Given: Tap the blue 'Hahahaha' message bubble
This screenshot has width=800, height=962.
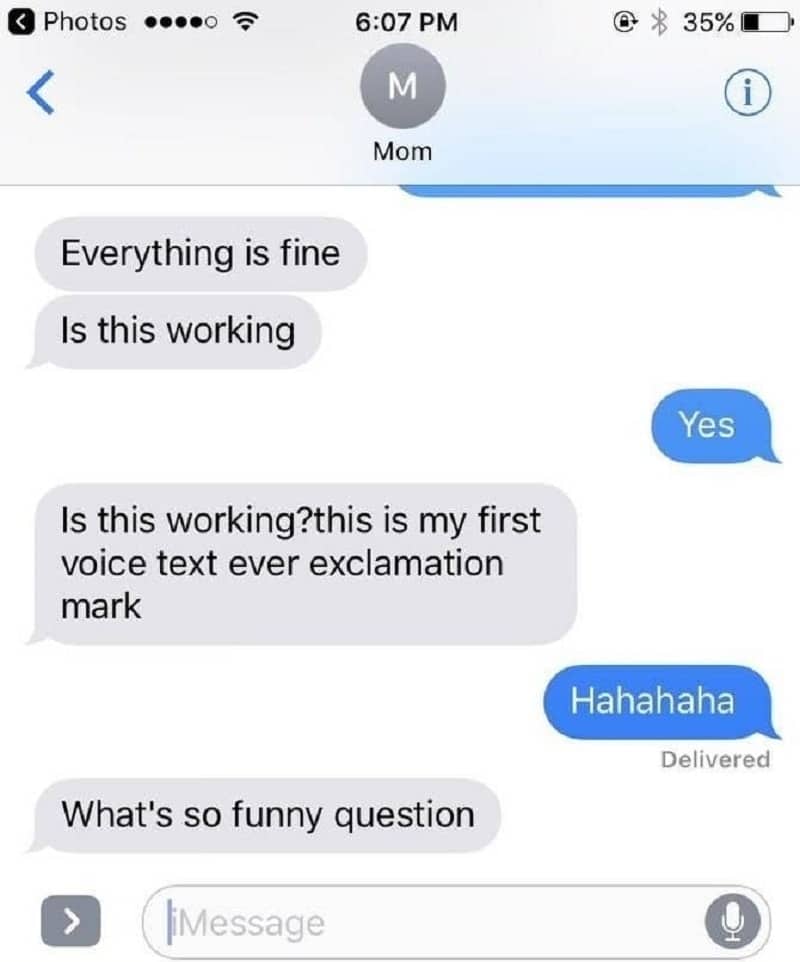Looking at the screenshot, I should click(x=660, y=701).
